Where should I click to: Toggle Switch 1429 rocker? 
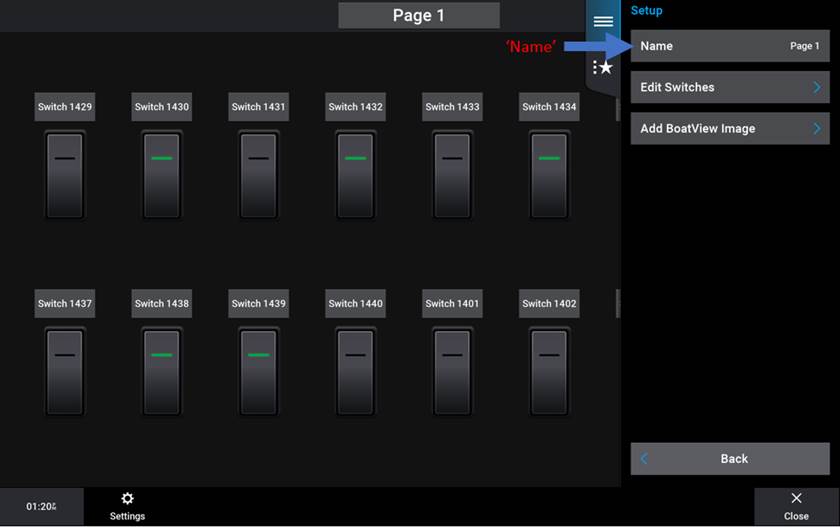[65, 175]
